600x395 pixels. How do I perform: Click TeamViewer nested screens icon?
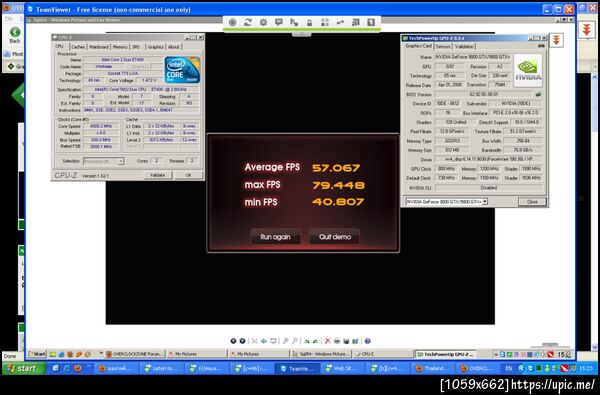pyautogui.click(x=355, y=22)
